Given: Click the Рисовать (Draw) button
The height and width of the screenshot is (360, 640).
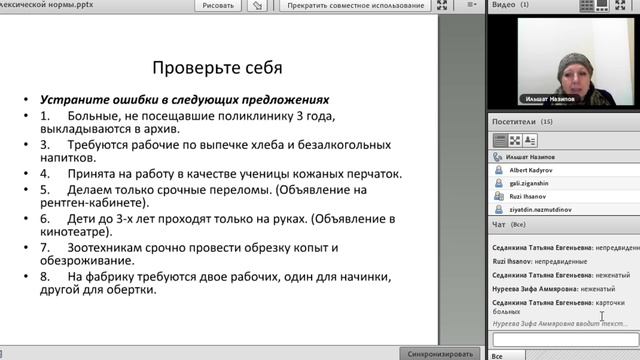Looking at the screenshot, I should tap(218, 5).
